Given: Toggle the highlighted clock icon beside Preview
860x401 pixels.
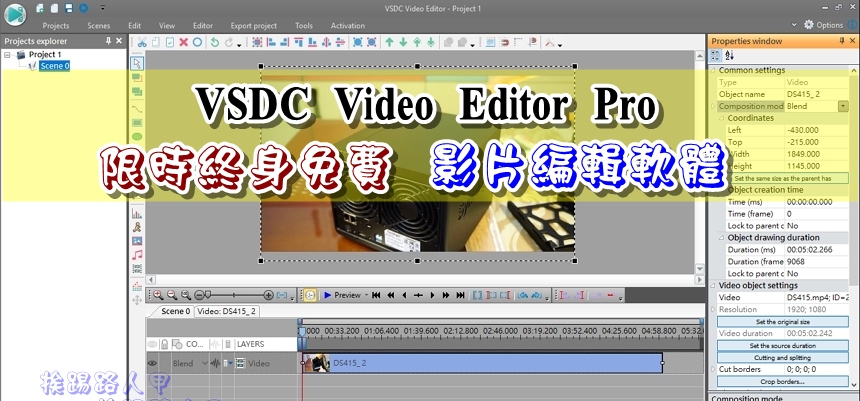Looking at the screenshot, I should [x=310, y=295].
